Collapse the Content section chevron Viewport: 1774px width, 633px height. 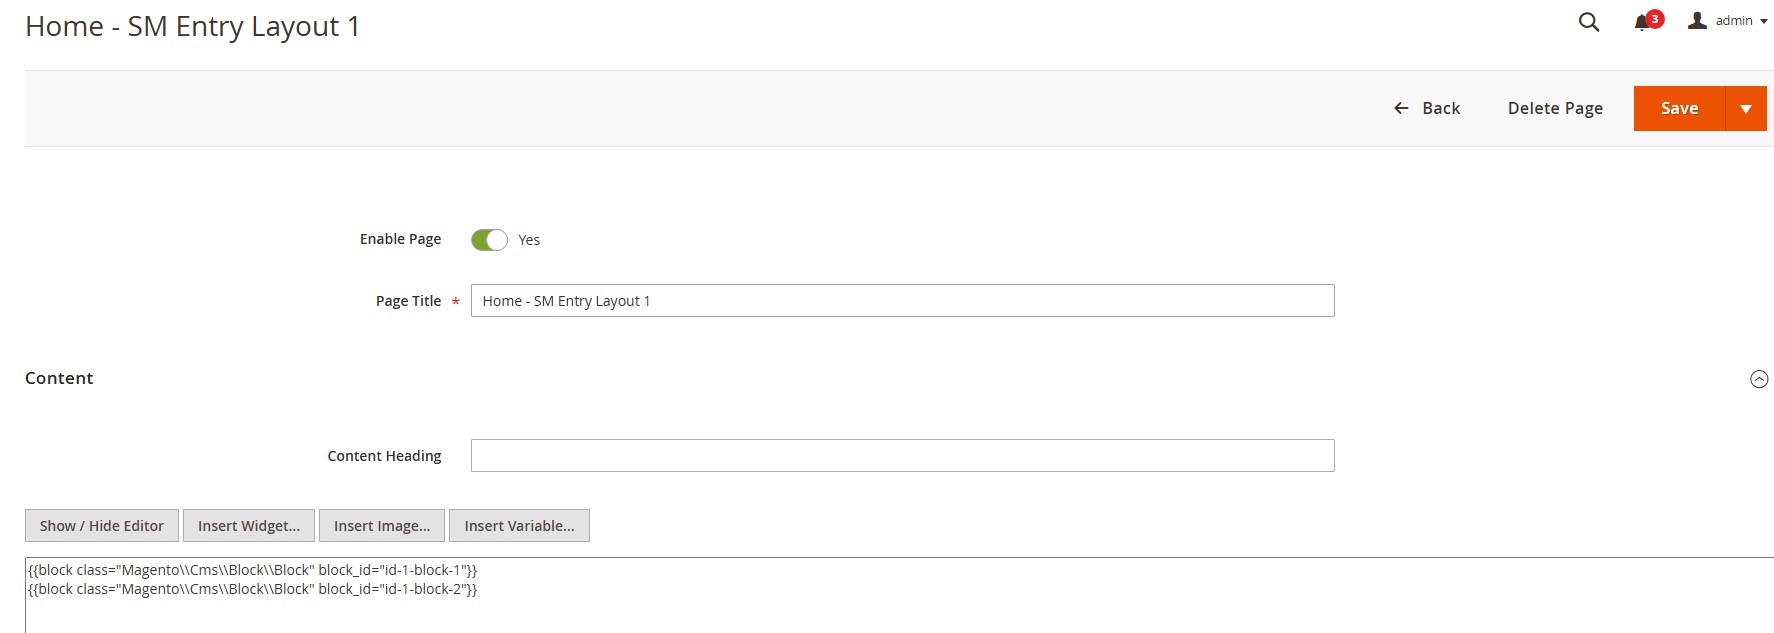(x=1759, y=379)
